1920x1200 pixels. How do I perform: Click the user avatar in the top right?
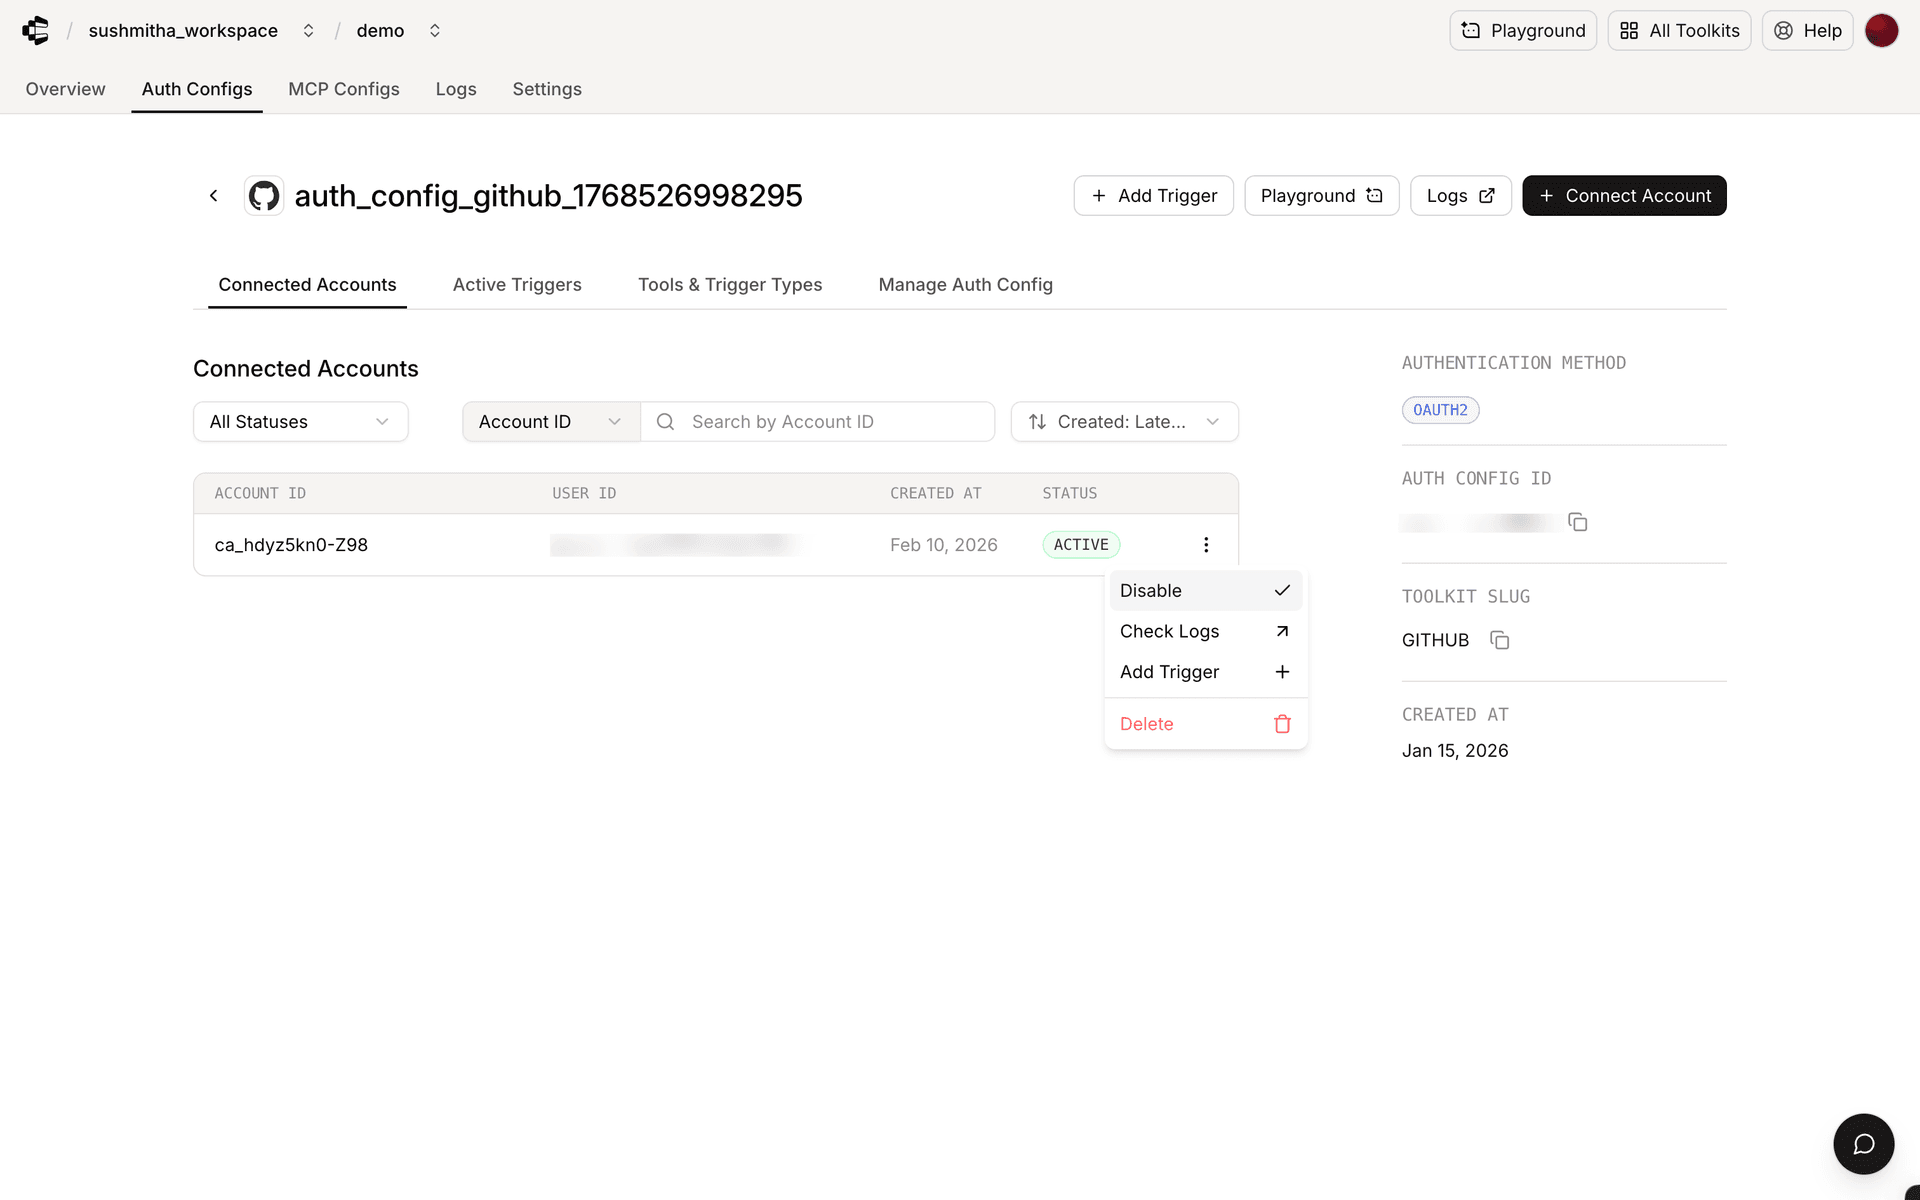(1883, 30)
